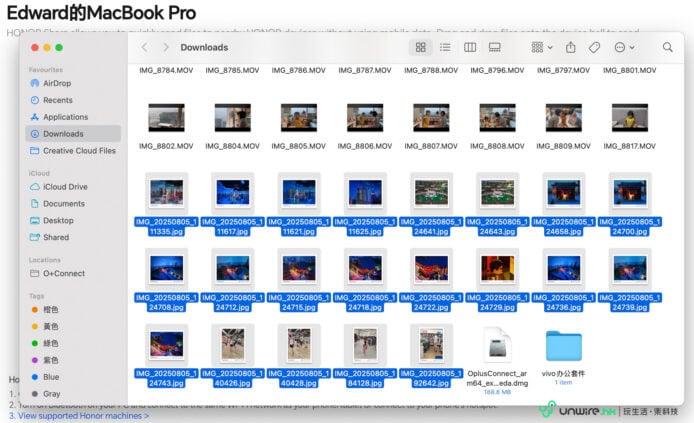Expand the Action ellipsis menu in the toolbar
Screen dimensions: 694x423
624,47
